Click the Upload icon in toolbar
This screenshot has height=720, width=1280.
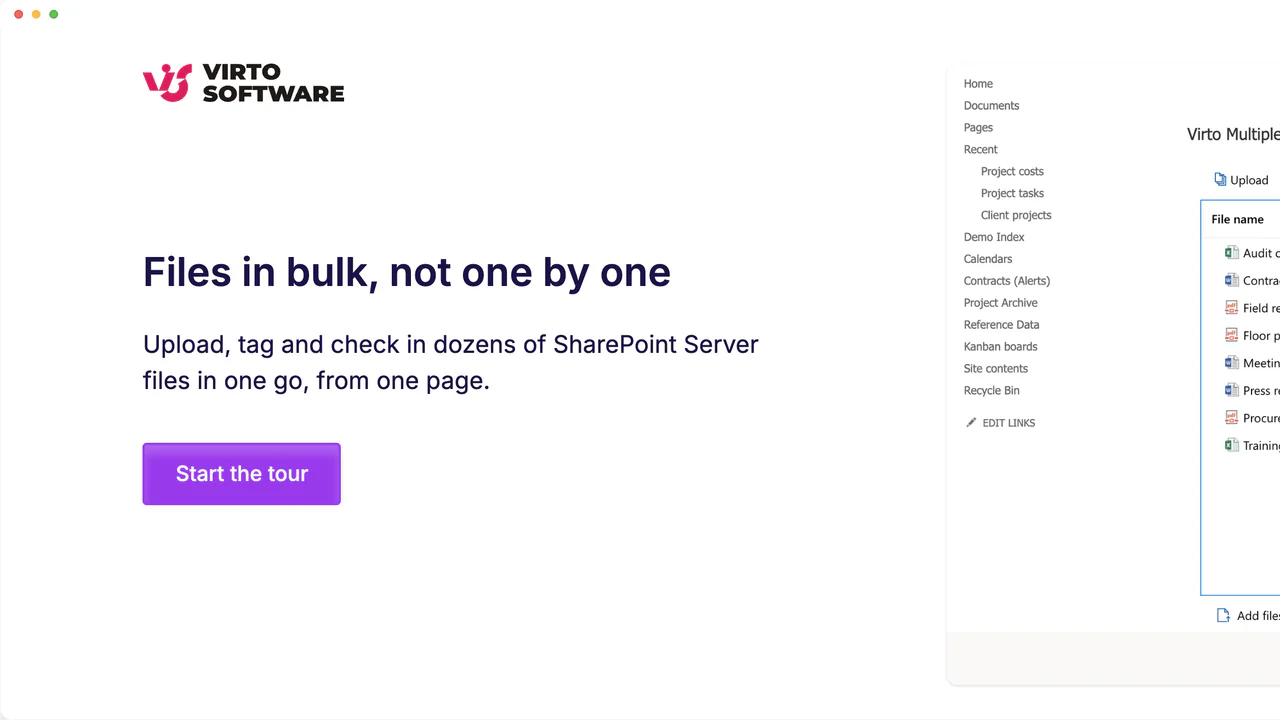point(1220,180)
